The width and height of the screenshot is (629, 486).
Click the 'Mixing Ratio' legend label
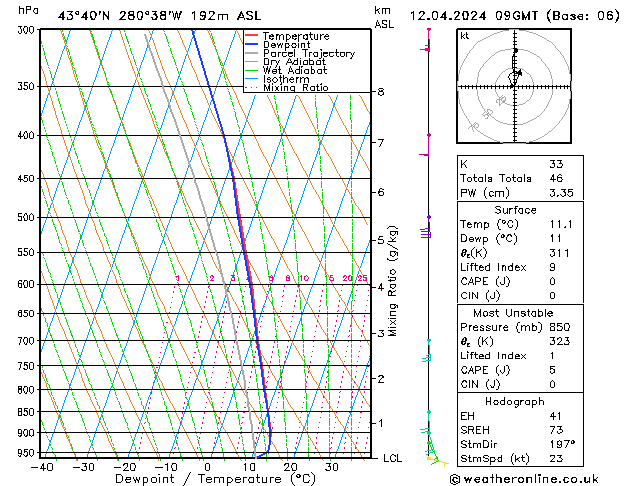(296, 87)
